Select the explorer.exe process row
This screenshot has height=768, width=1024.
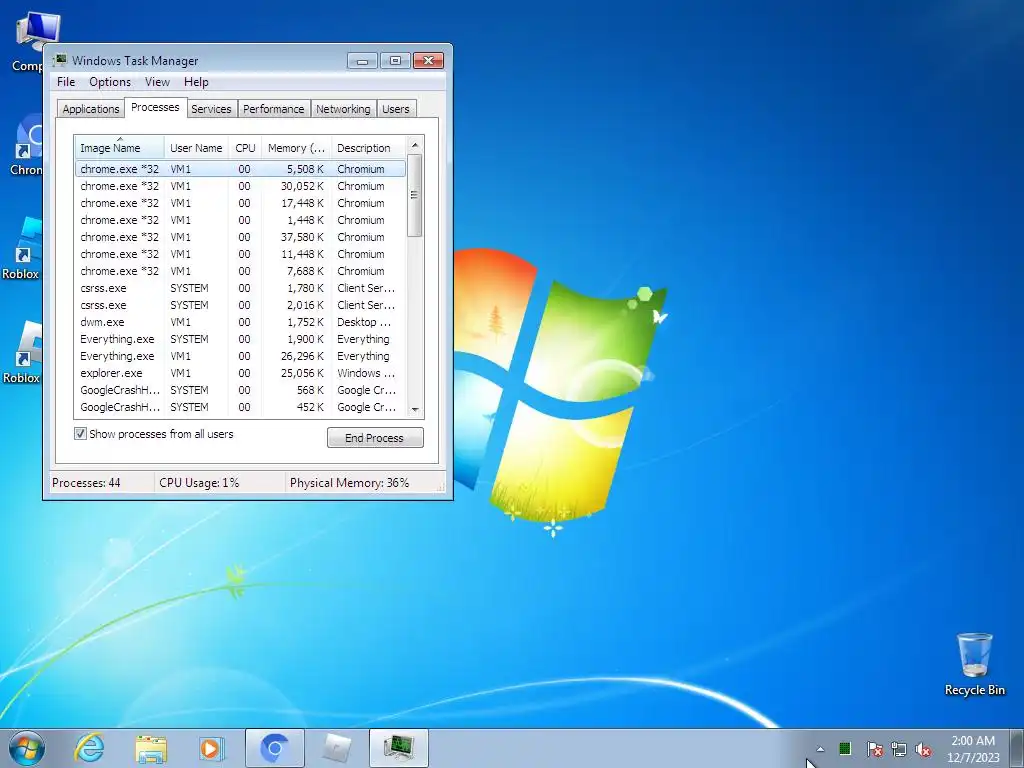[x=240, y=373]
